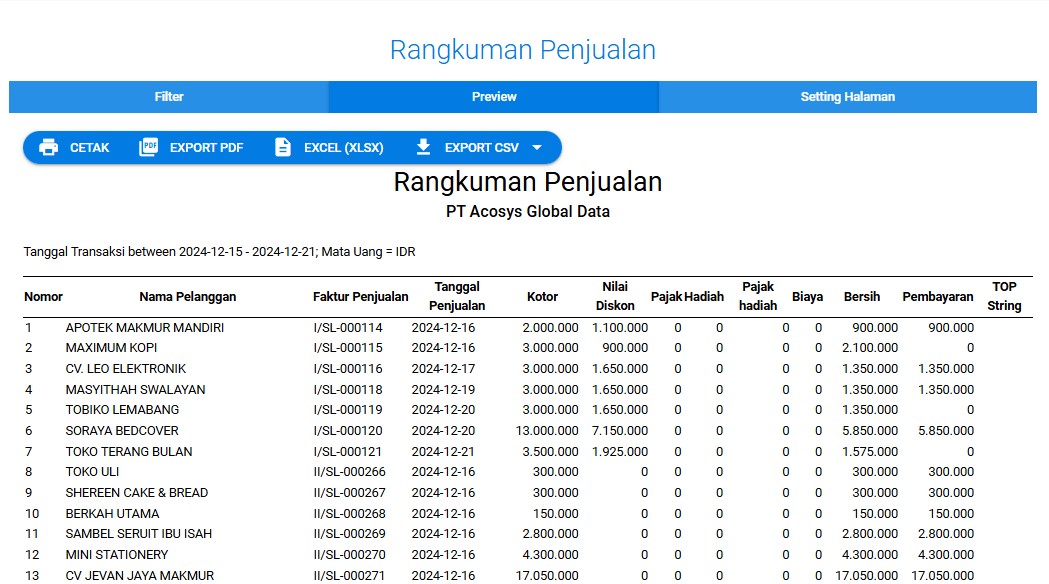Screen dimensions: 1049x584
Task: Click the PDF file icon
Action: click(148, 148)
